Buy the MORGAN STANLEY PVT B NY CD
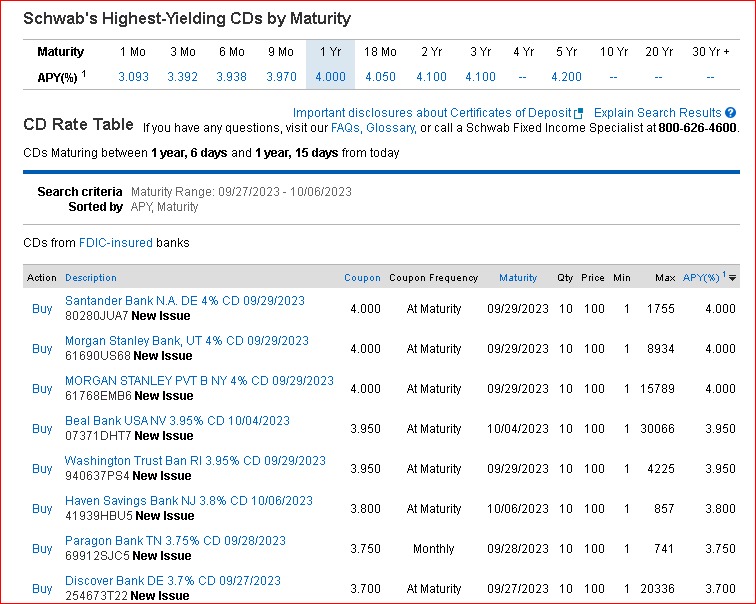Viewport: 756px width, 604px height. (x=42, y=389)
